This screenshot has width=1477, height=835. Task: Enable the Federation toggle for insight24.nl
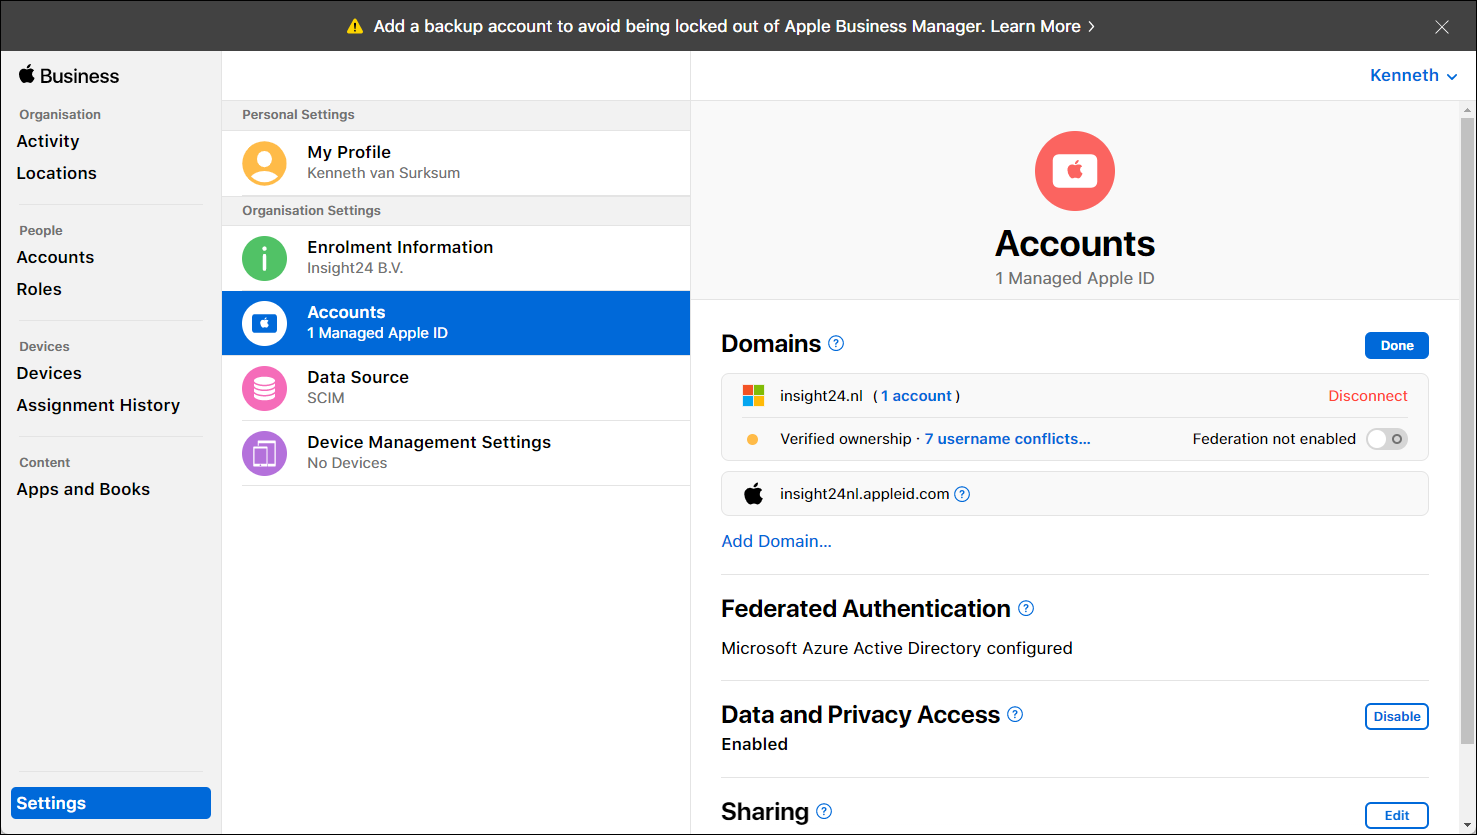[1387, 439]
